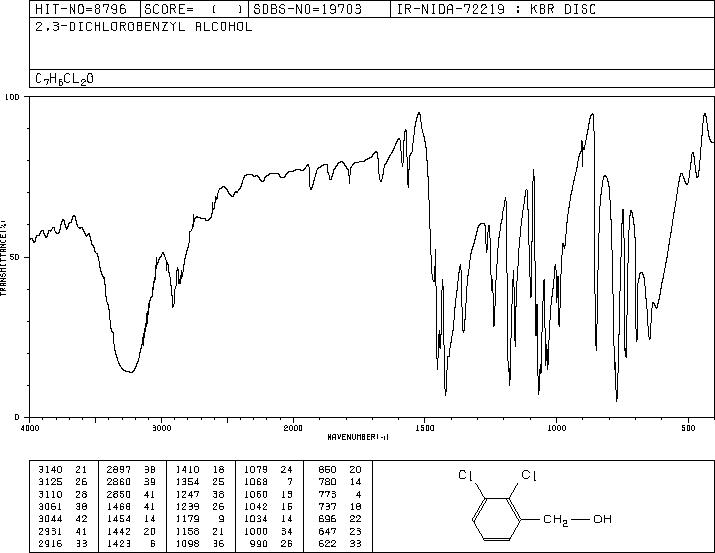Click the CH2 label in the structure diagram

[x=556, y=520]
